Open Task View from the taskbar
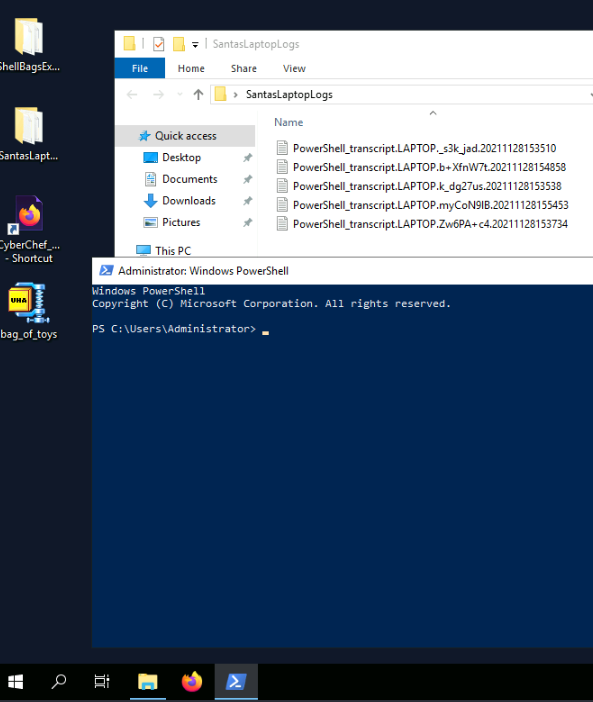 tap(102, 682)
